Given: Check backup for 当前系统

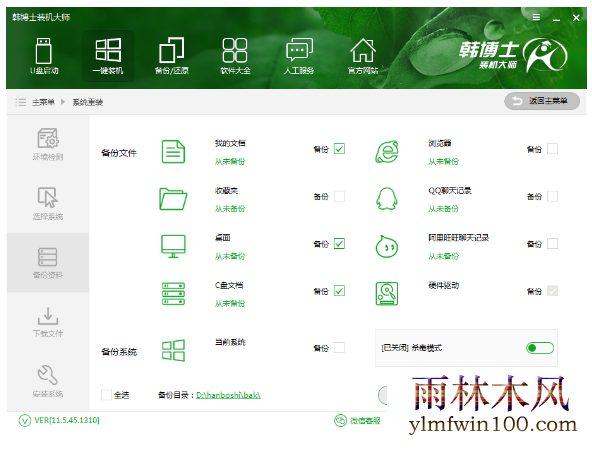Looking at the screenshot, I should pos(339,347).
